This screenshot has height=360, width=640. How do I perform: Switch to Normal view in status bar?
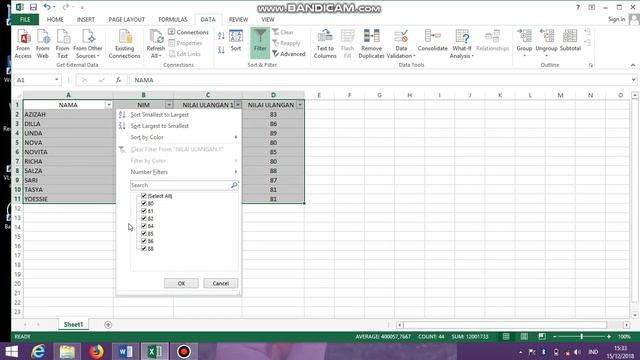click(x=506, y=336)
